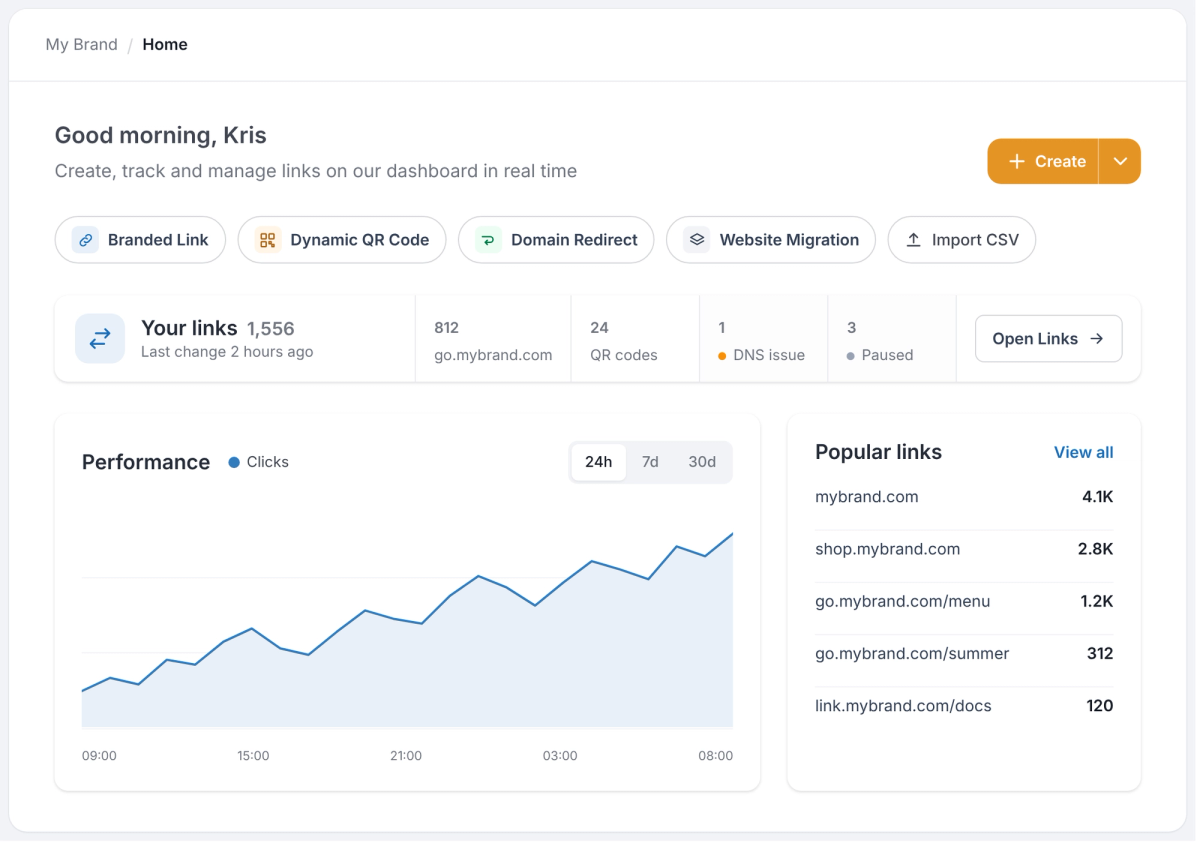Viewport: 1200px width, 843px height.
Task: Open link.mybrand.com/docs link row
Action: tap(964, 705)
